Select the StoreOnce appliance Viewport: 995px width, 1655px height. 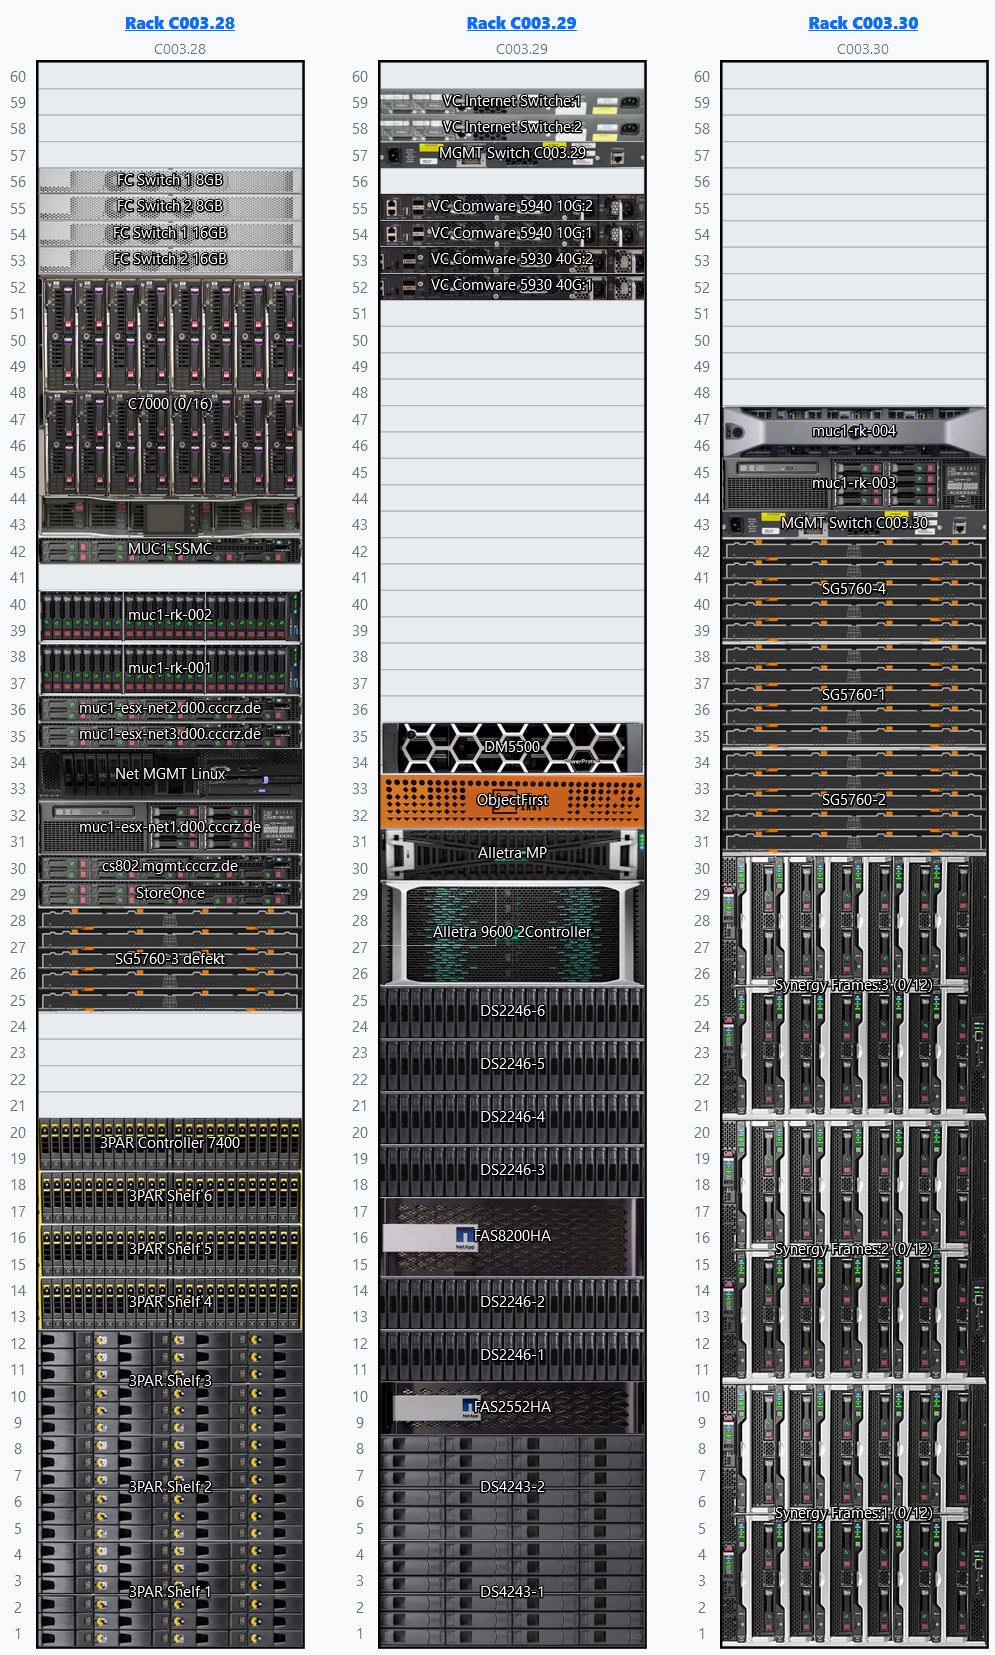(x=170, y=894)
